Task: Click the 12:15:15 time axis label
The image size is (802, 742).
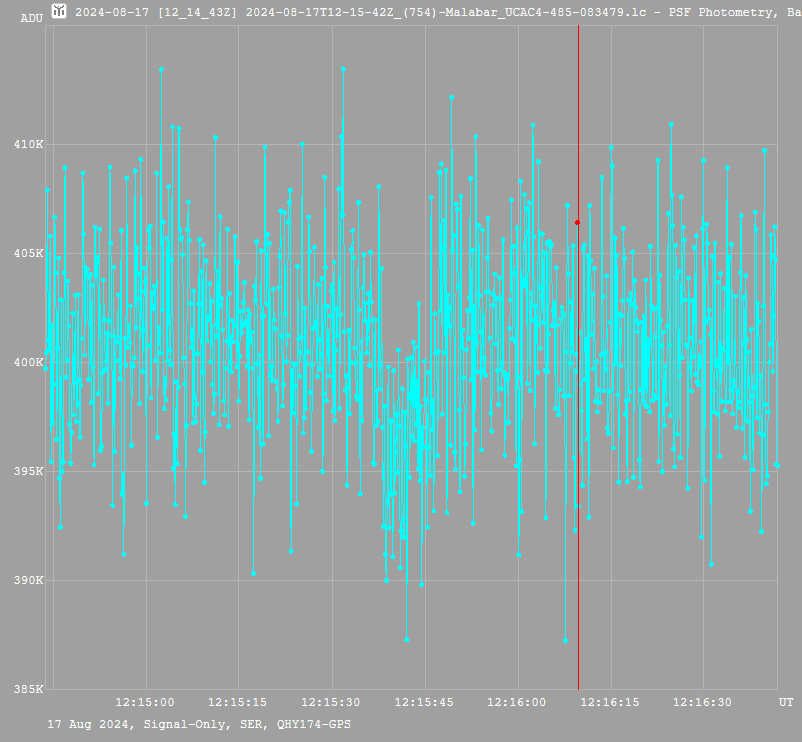Action: point(237,702)
